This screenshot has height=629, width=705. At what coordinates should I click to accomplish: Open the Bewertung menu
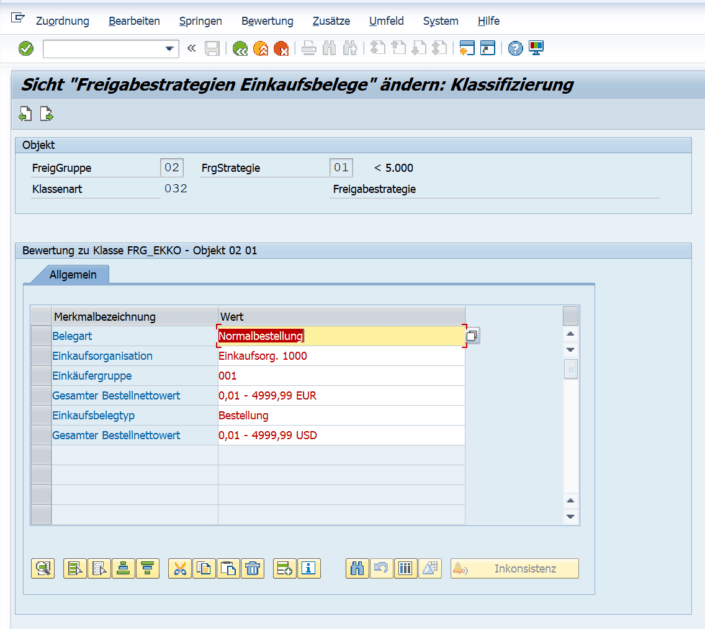(268, 21)
